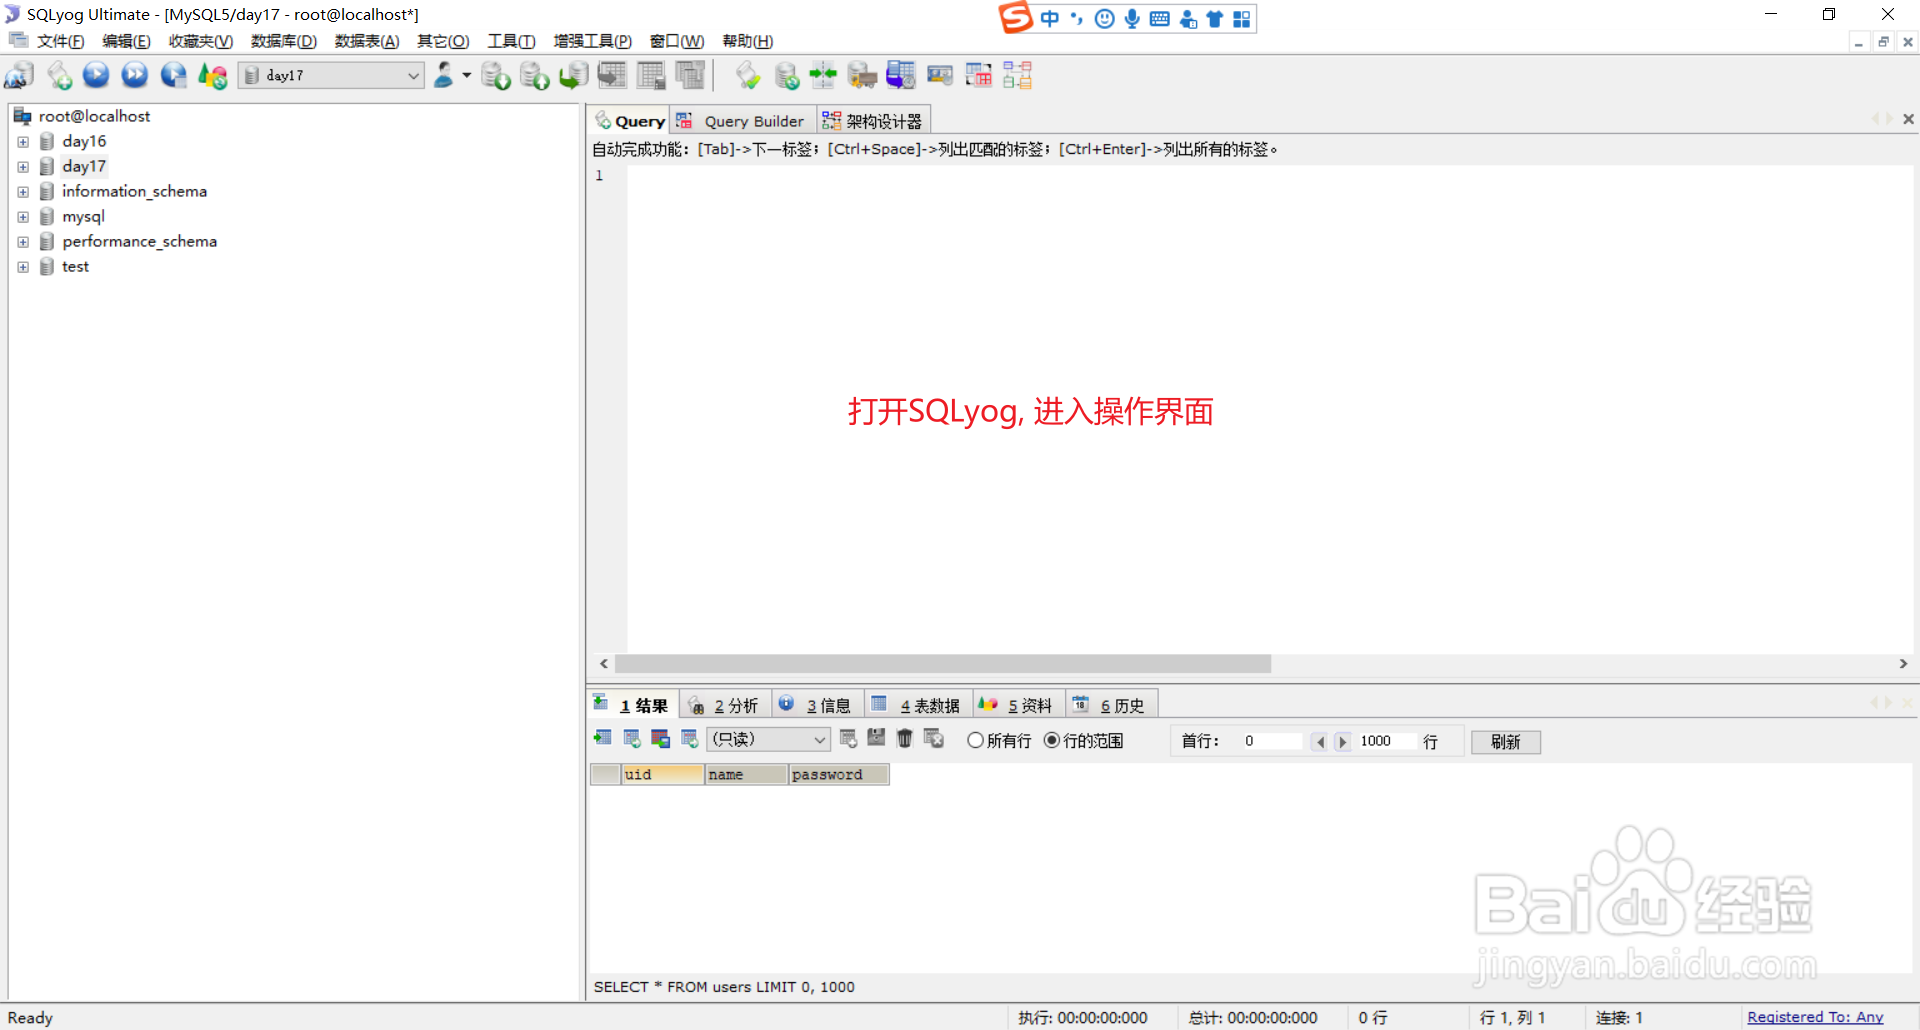This screenshot has height=1030, width=1920.
Task: Open the 文件(F) menu
Action: point(60,41)
